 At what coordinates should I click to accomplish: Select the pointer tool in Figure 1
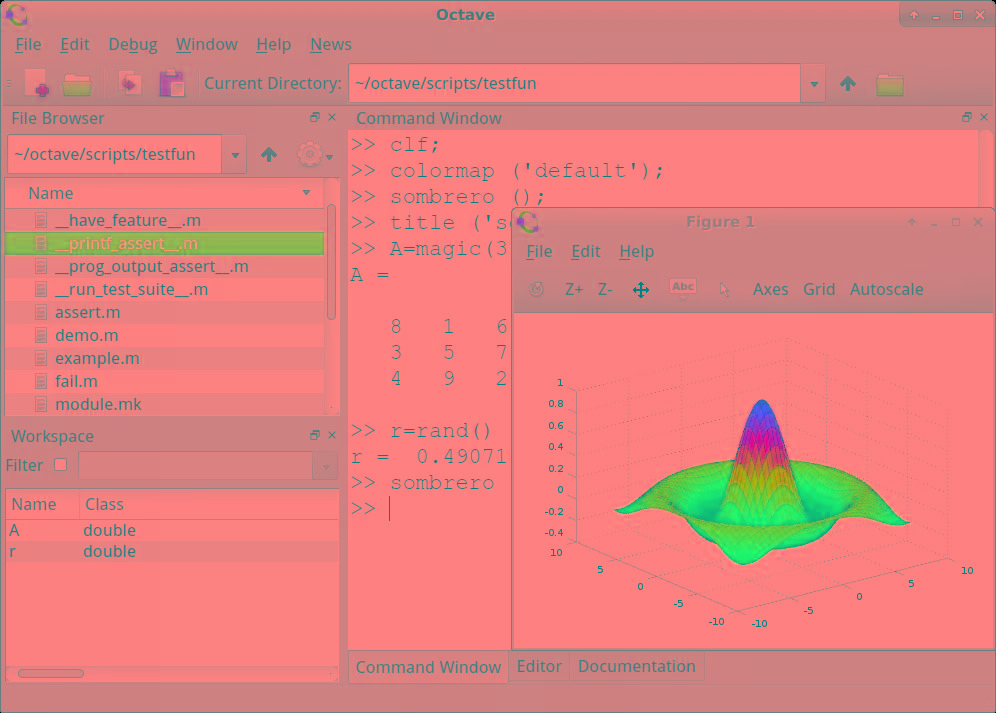tap(724, 290)
